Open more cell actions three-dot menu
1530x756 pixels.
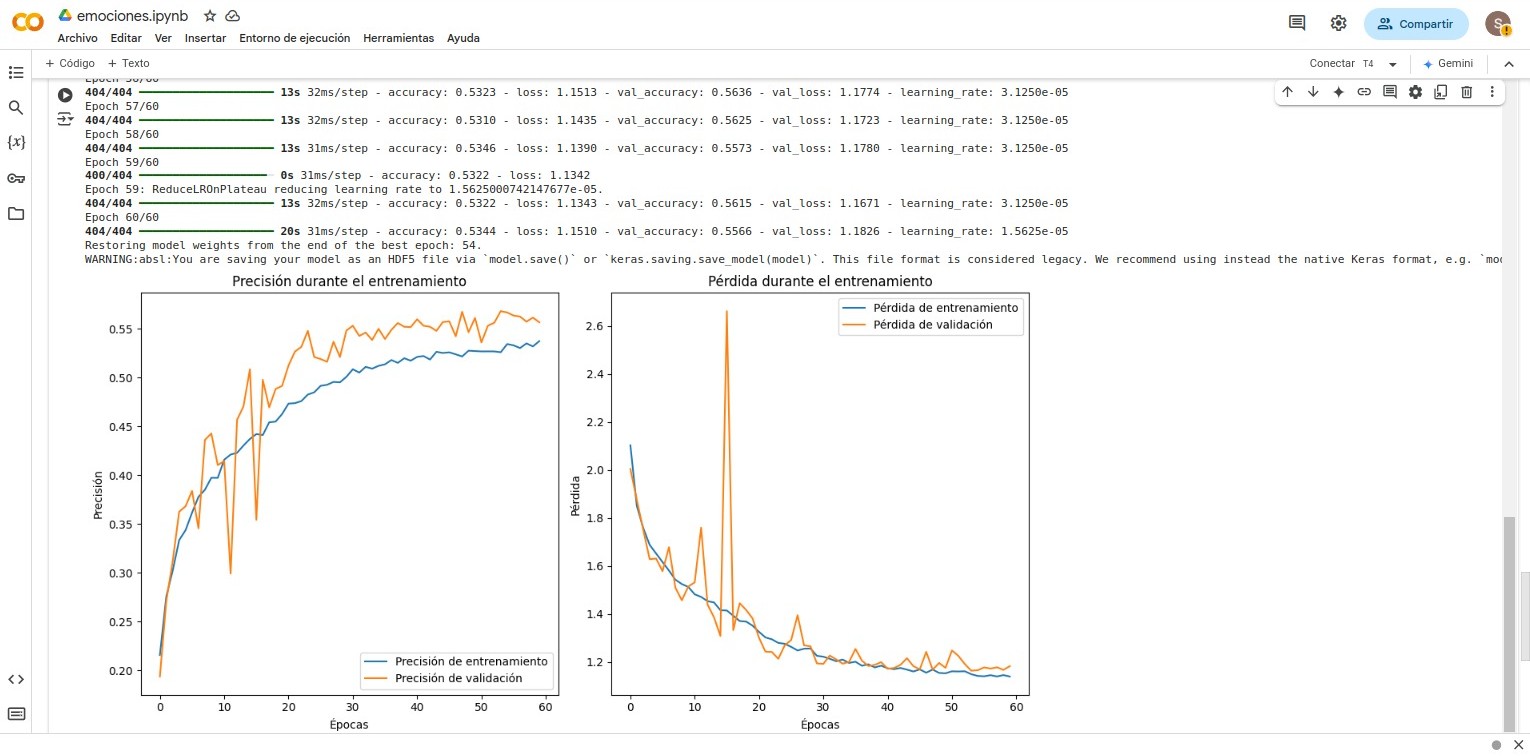1492,92
